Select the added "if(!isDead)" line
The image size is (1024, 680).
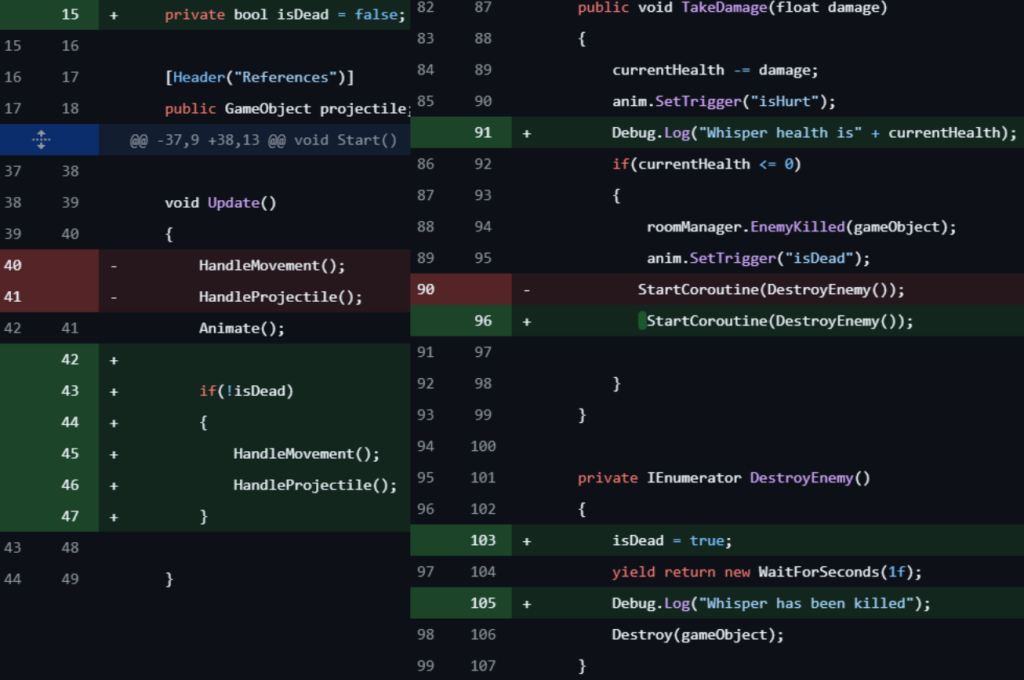[246, 391]
